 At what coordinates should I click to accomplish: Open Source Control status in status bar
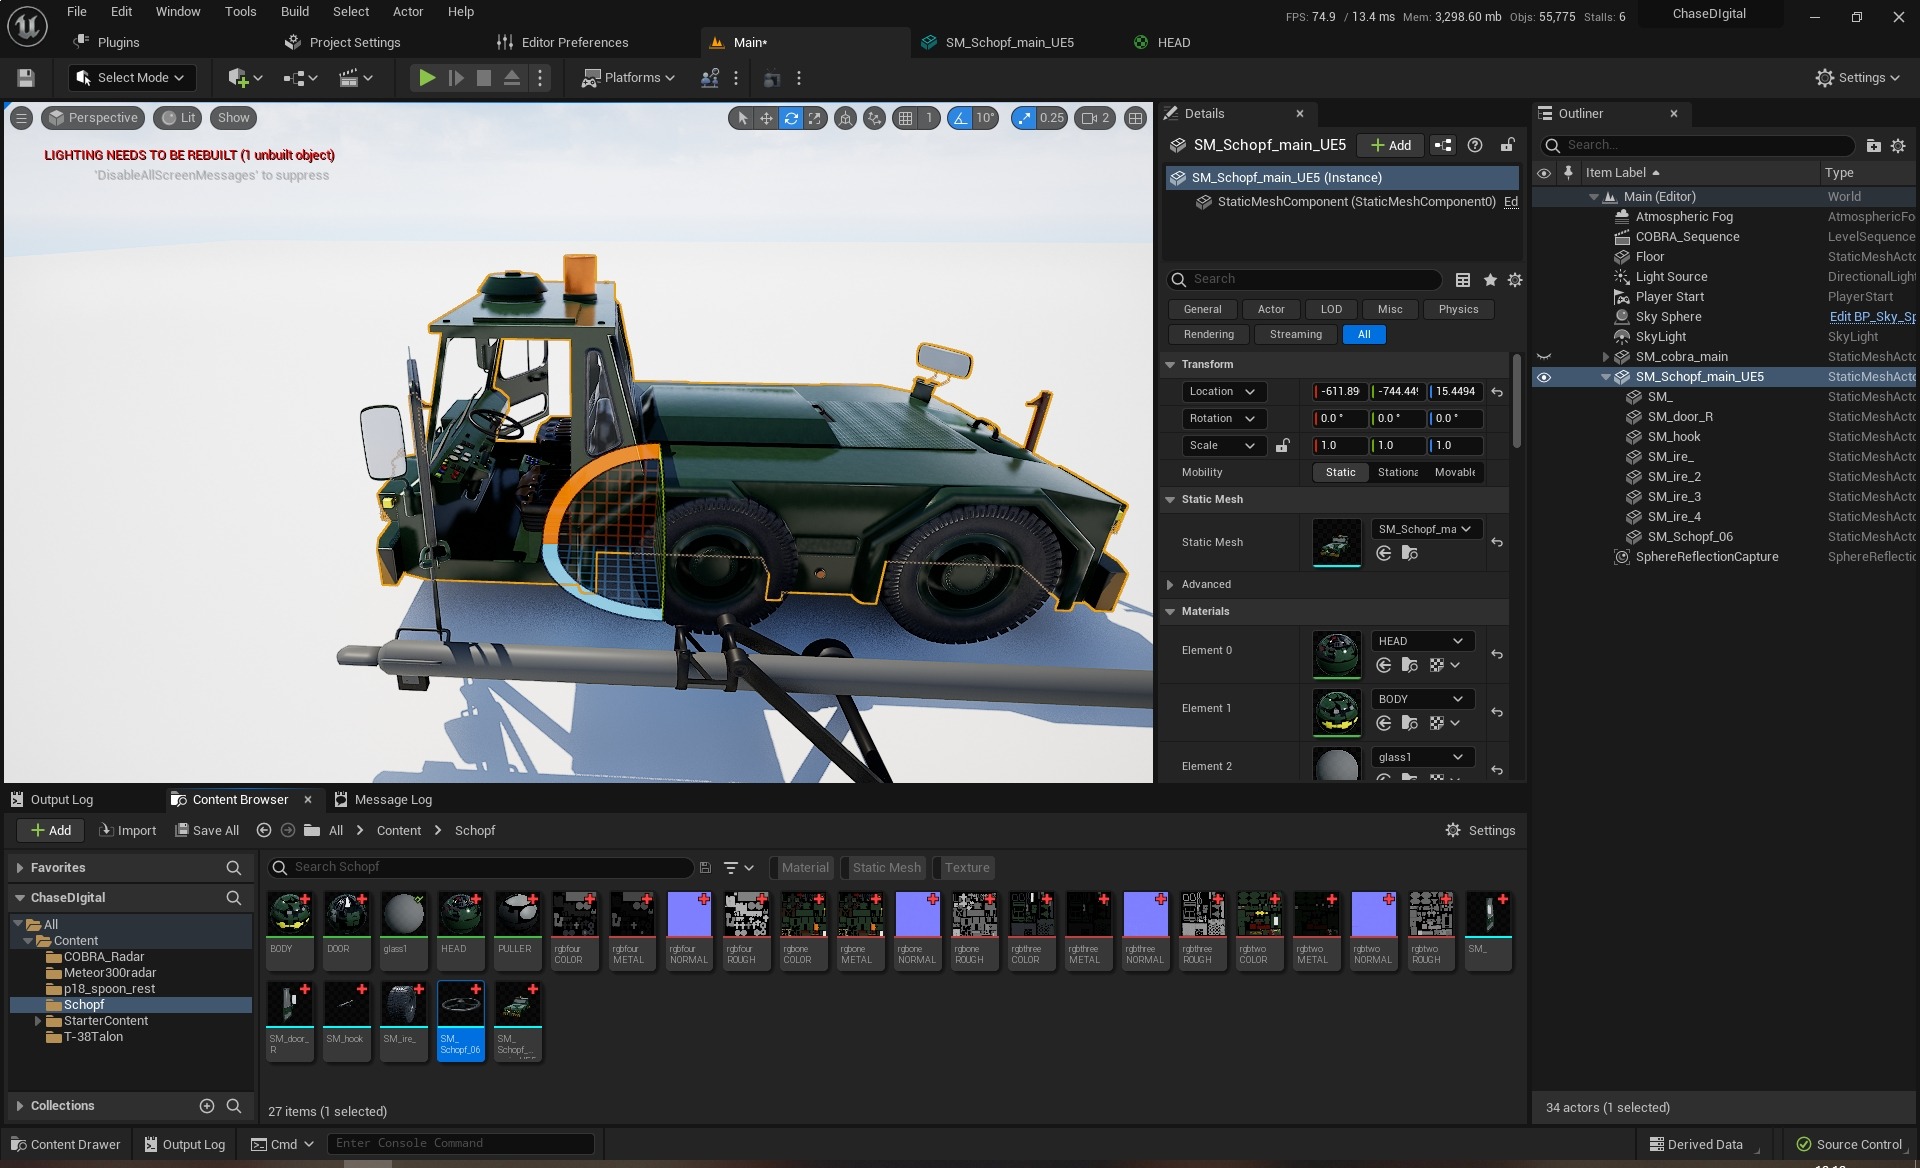coord(1849,1145)
